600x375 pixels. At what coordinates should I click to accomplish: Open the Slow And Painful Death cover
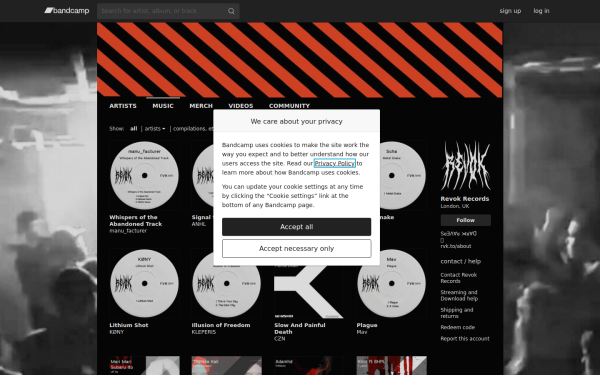tap(309, 292)
